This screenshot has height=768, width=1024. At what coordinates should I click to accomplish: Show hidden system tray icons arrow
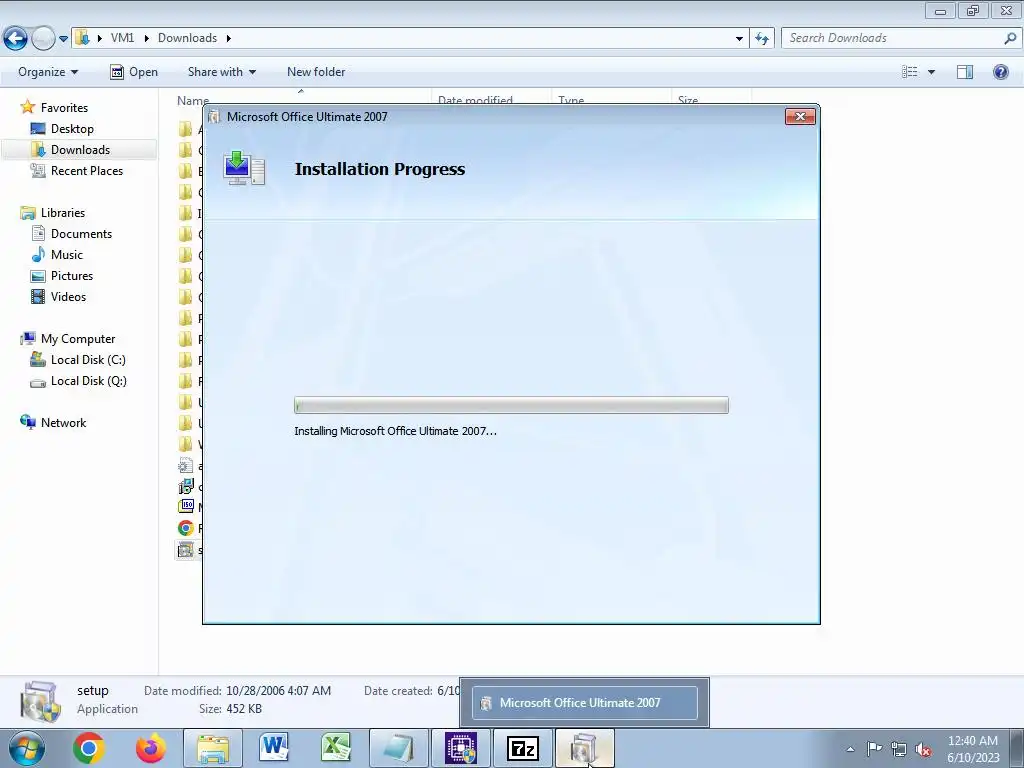point(850,749)
